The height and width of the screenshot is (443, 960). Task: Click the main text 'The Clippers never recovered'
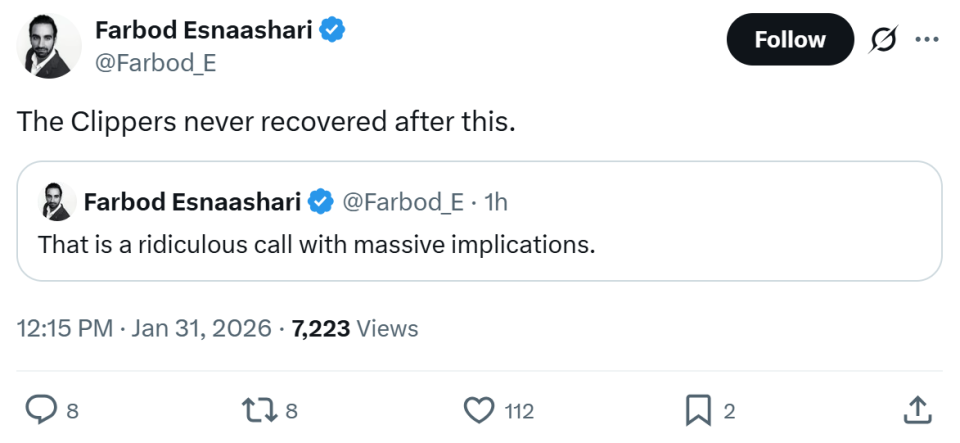(266, 122)
